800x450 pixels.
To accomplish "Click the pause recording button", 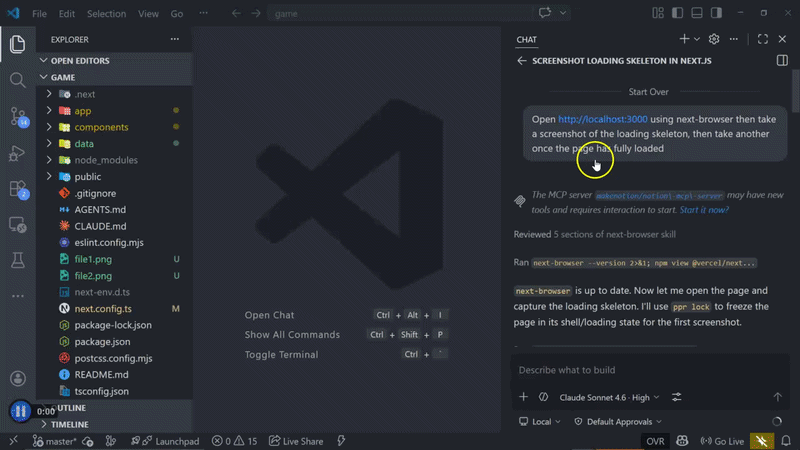I will pos(20,411).
